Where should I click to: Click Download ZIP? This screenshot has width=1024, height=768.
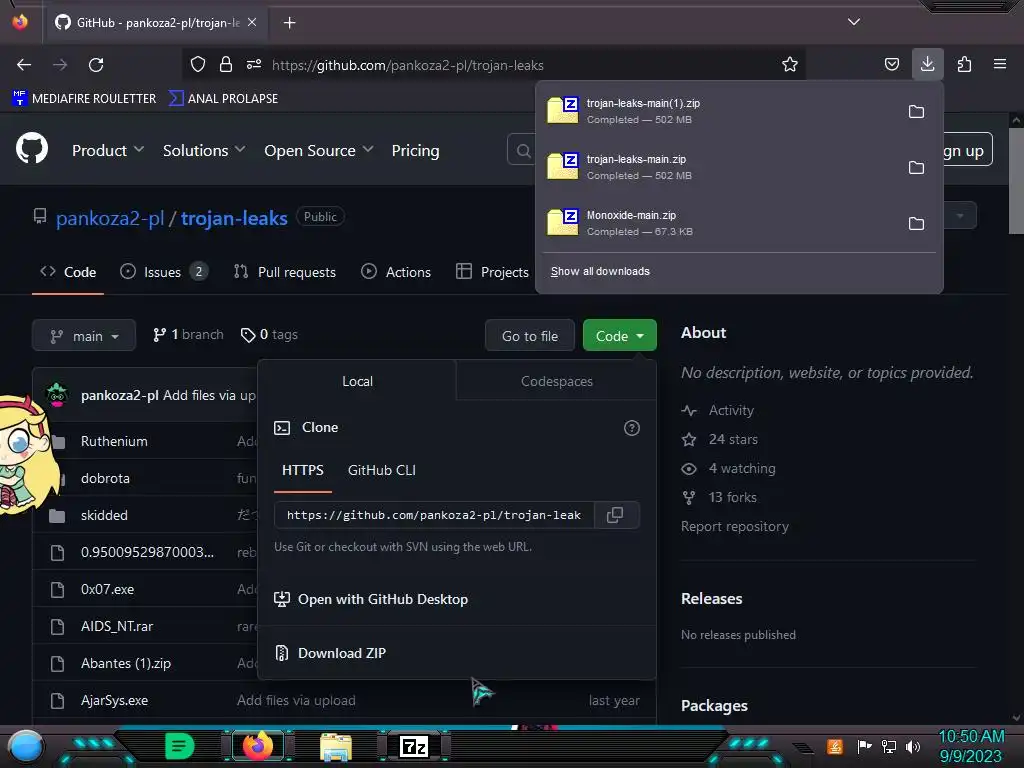pyautogui.click(x=330, y=653)
